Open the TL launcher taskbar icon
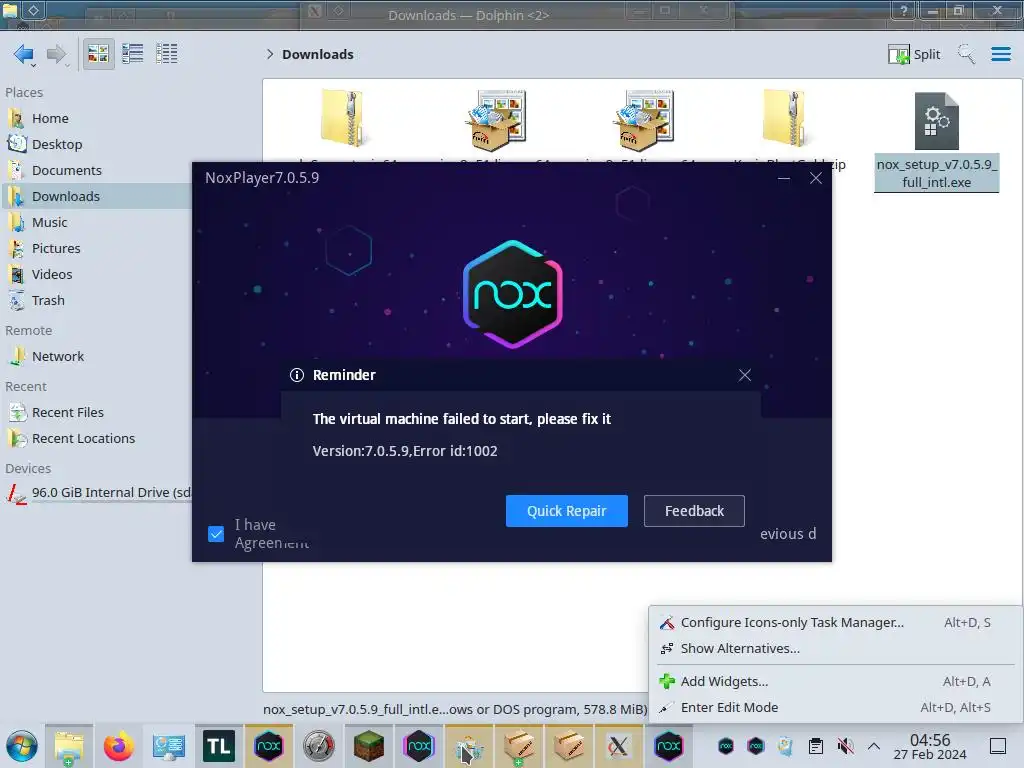The width and height of the screenshot is (1024, 768). tap(219, 746)
